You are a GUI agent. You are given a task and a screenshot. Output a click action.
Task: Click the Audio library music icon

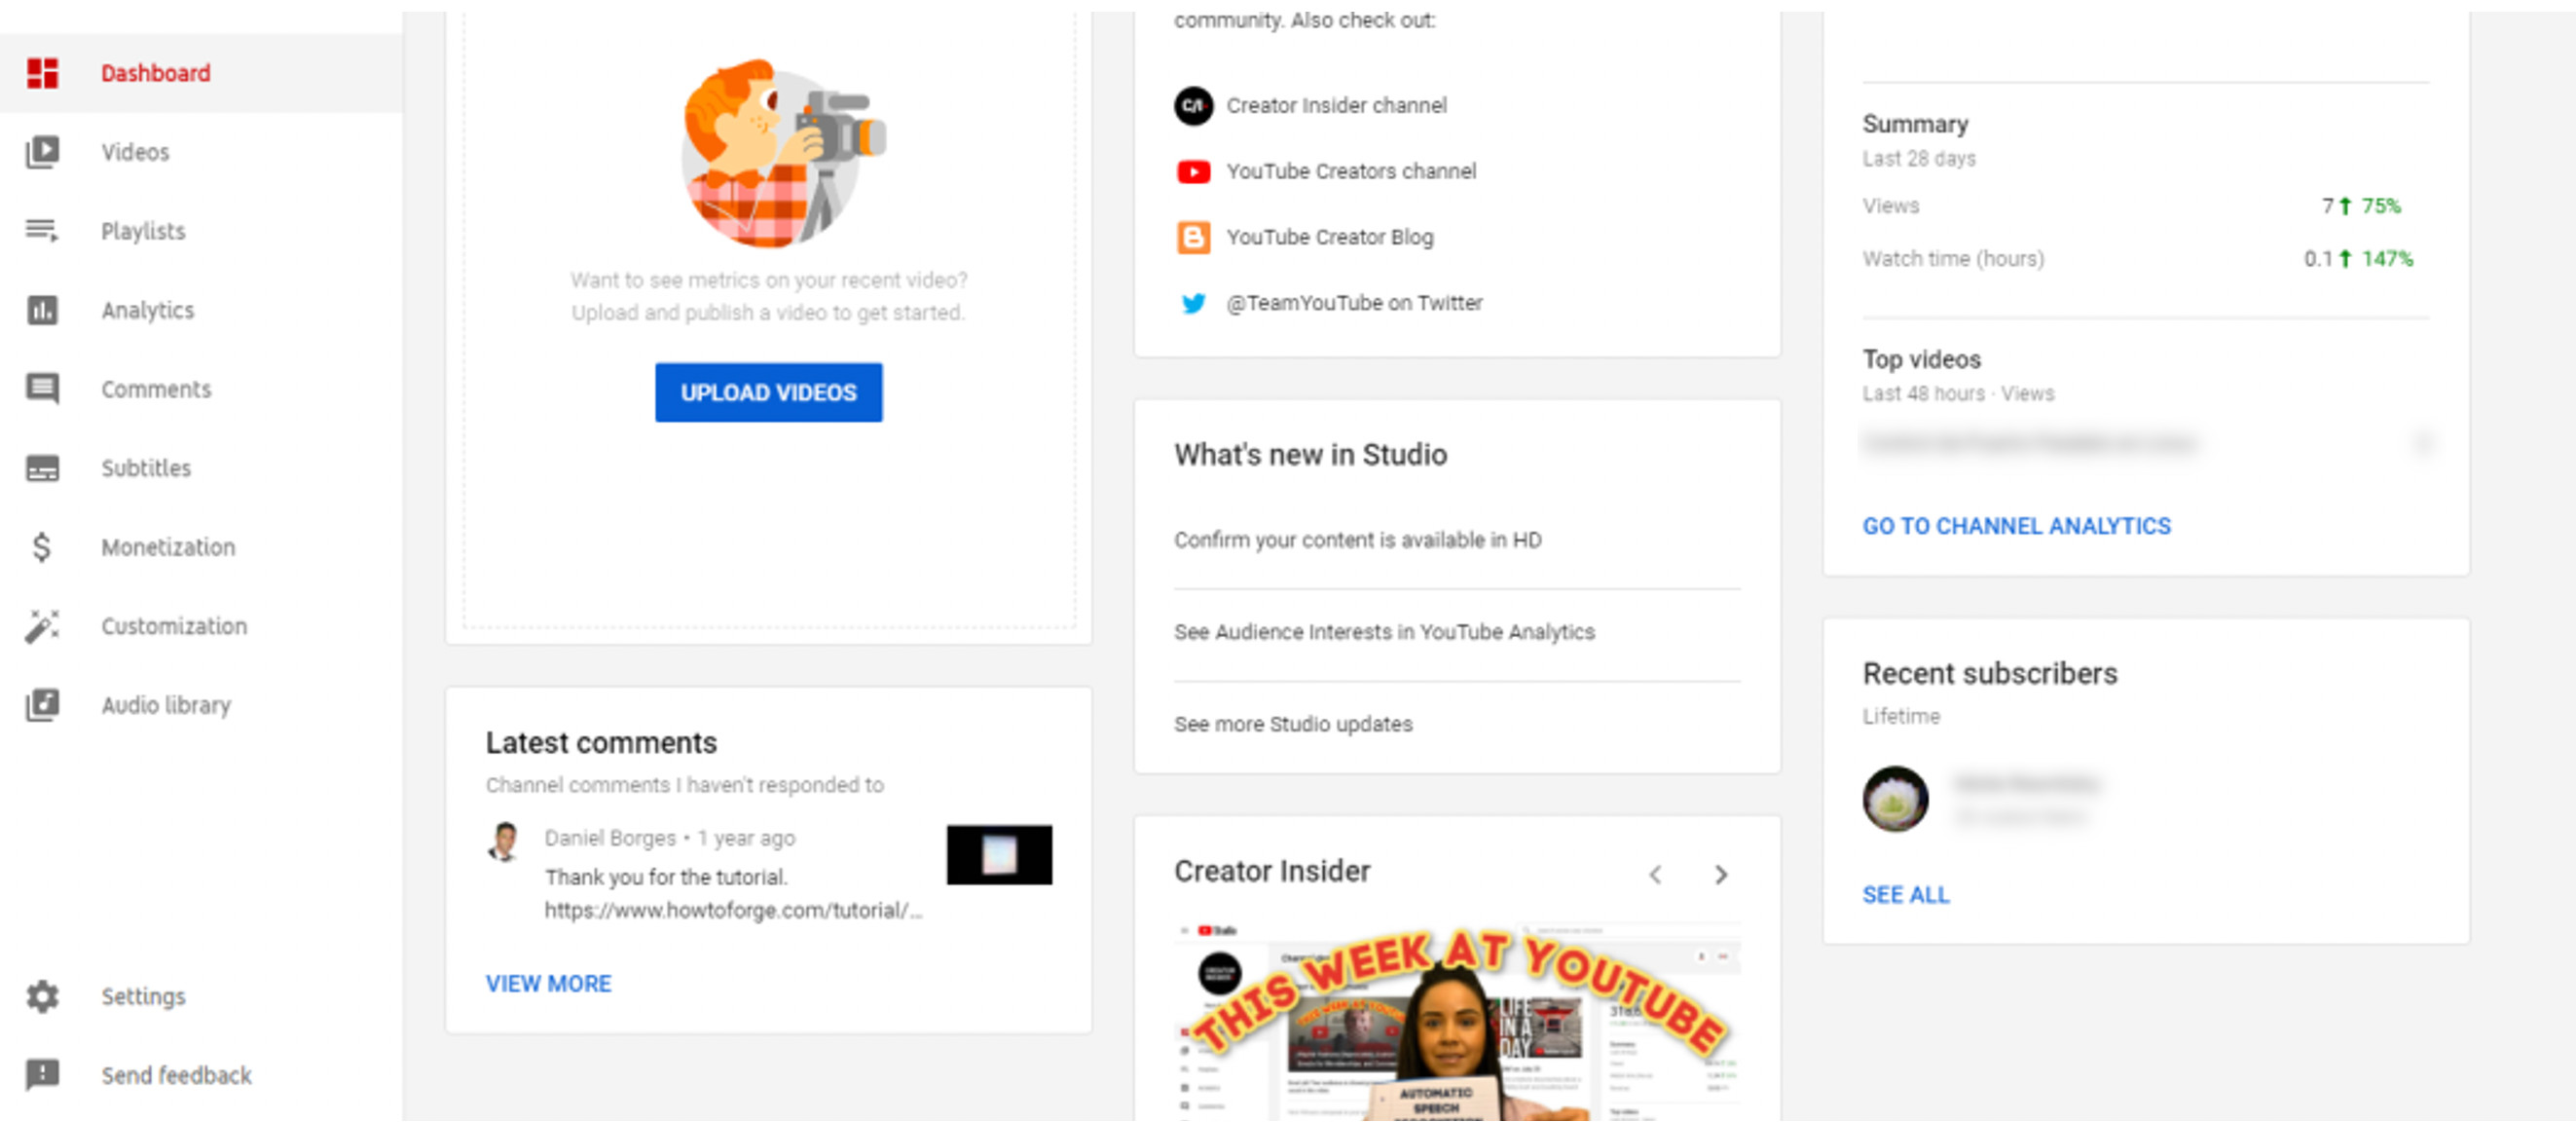coord(42,705)
